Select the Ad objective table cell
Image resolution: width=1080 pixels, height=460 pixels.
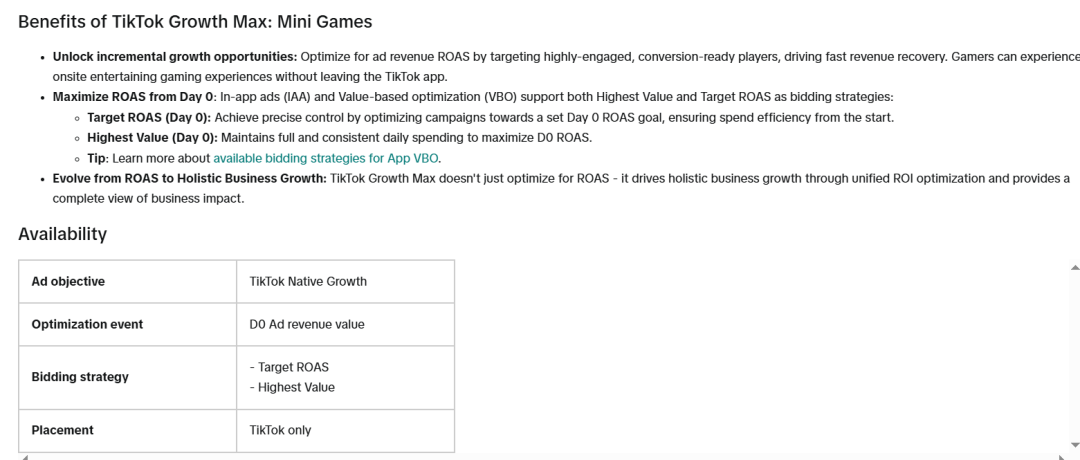pos(127,281)
